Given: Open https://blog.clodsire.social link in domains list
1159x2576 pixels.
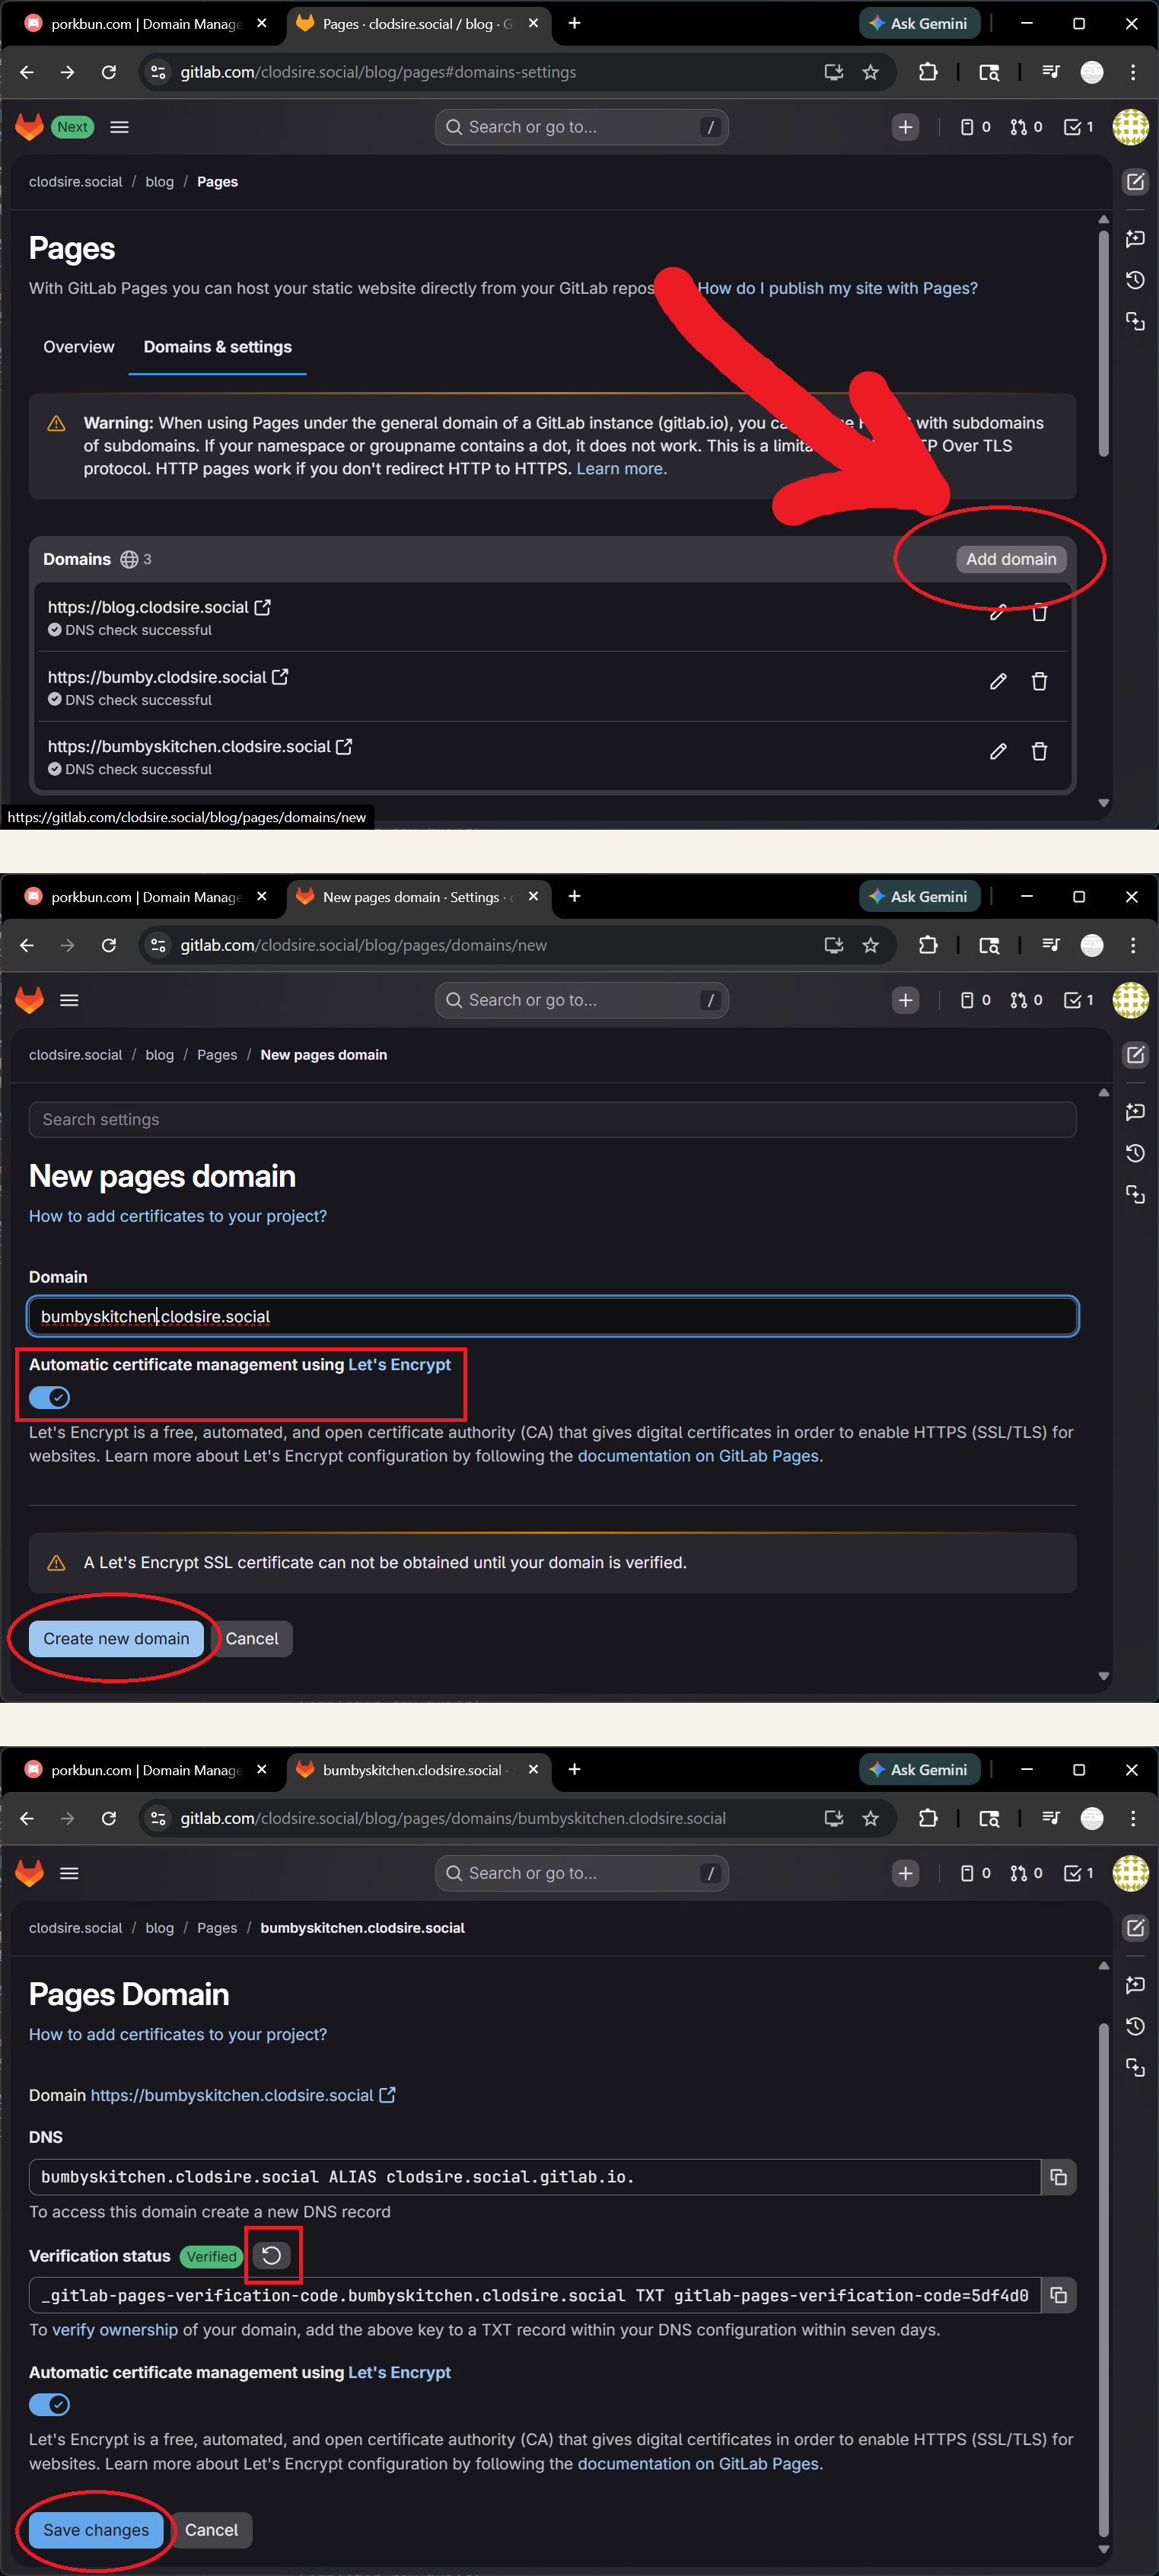Looking at the screenshot, I should (x=159, y=607).
